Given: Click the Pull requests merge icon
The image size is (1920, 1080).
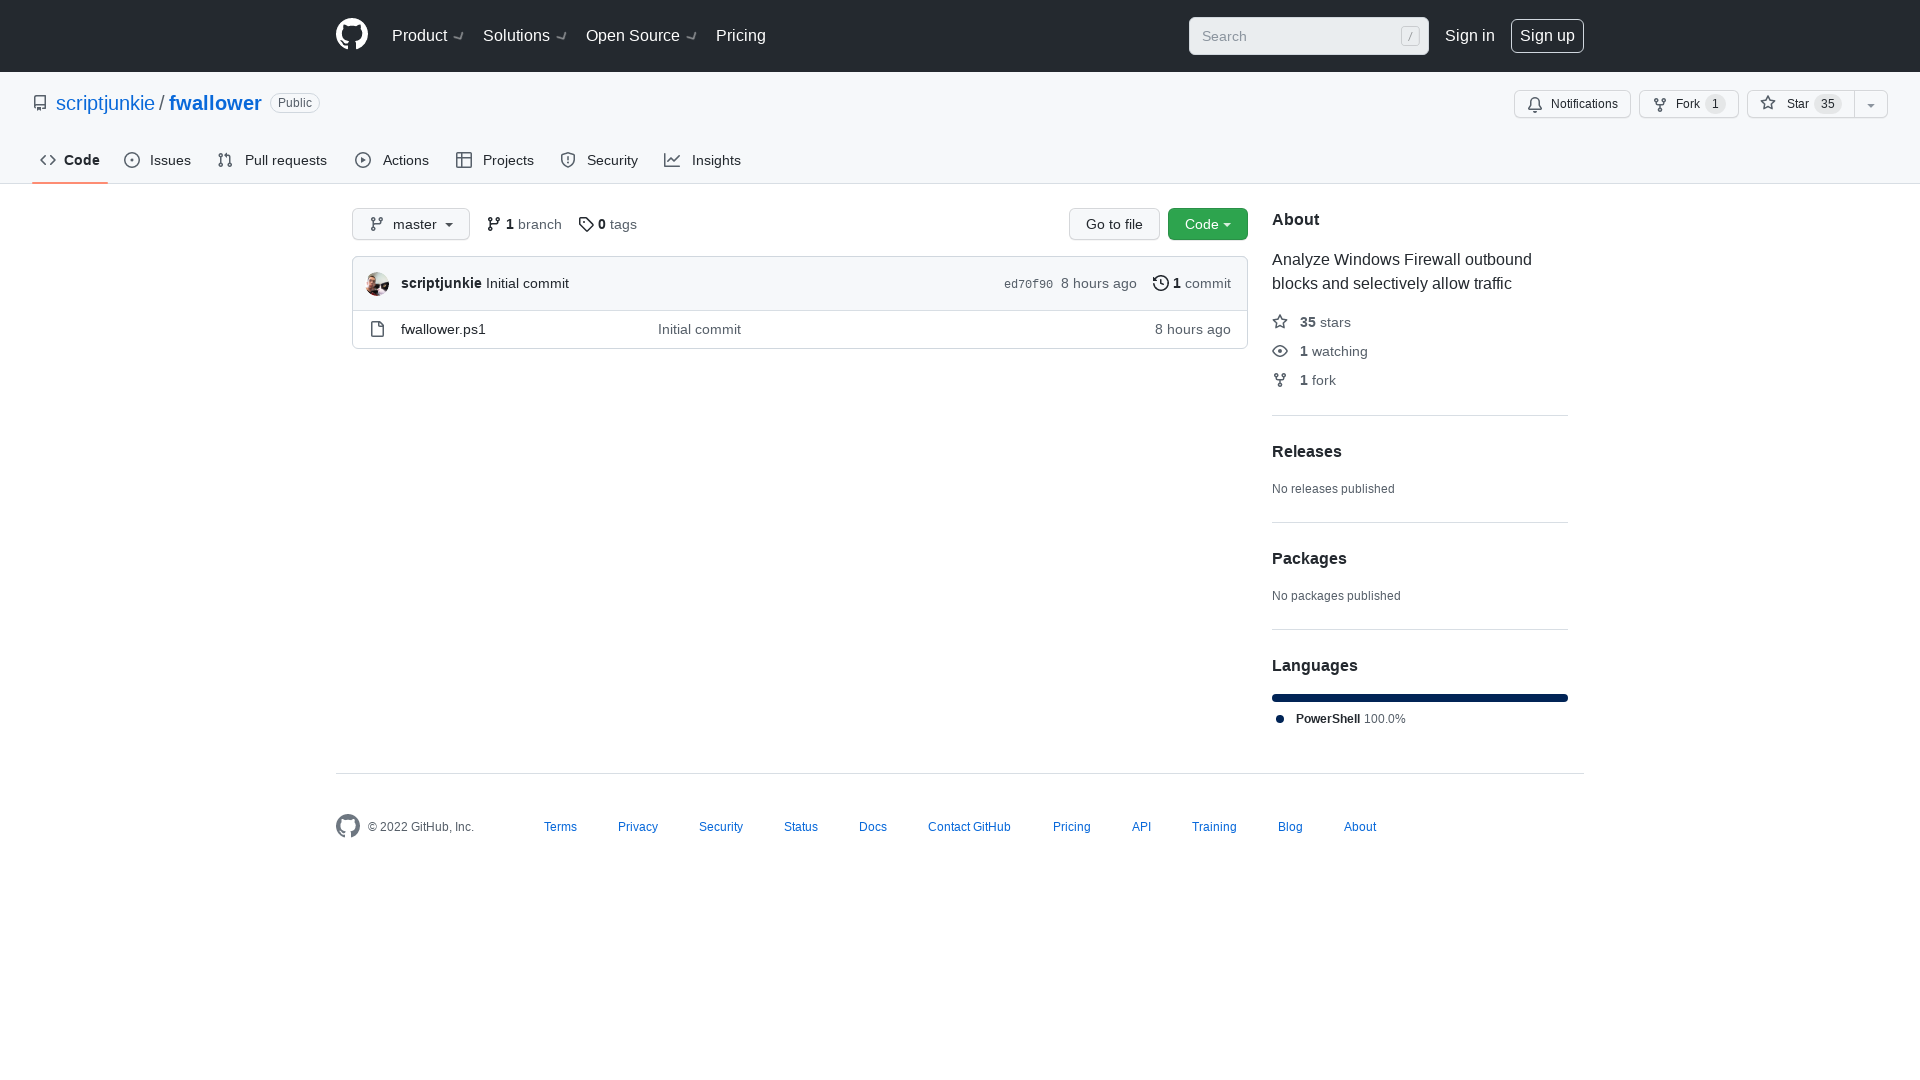Looking at the screenshot, I should 224,161.
